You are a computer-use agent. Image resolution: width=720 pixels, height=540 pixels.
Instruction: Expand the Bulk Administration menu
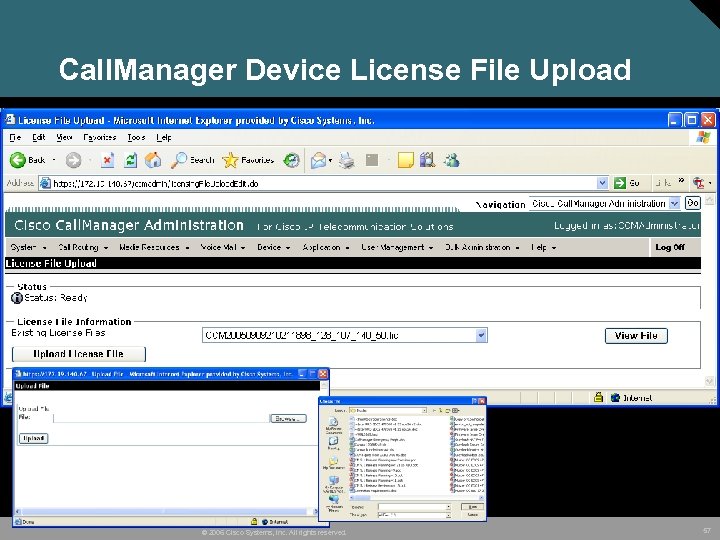click(482, 248)
